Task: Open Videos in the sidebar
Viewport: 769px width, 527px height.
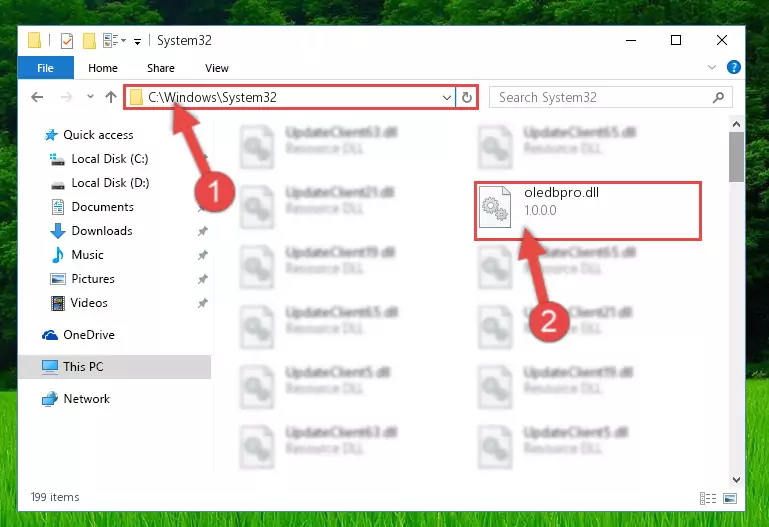Action: 89,303
